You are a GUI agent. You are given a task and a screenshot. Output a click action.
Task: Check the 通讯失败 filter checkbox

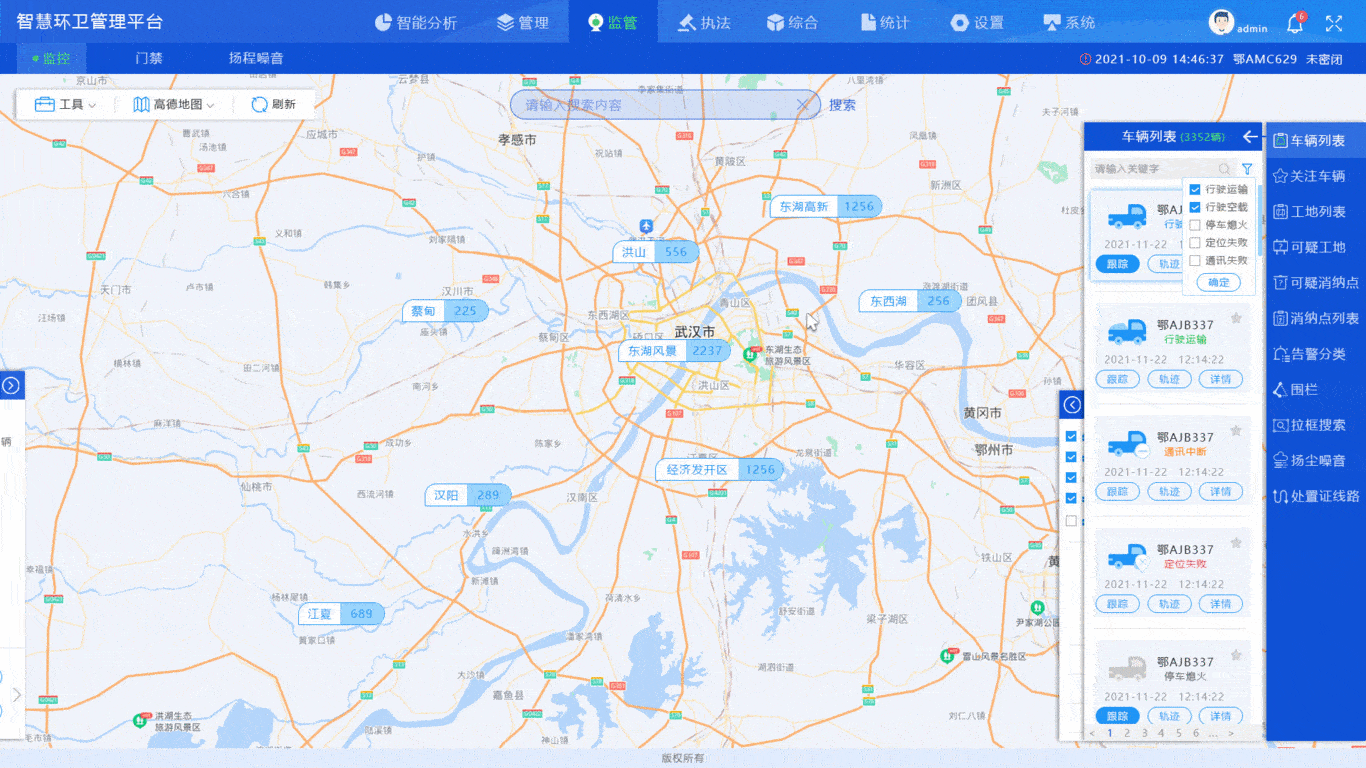coord(1195,260)
